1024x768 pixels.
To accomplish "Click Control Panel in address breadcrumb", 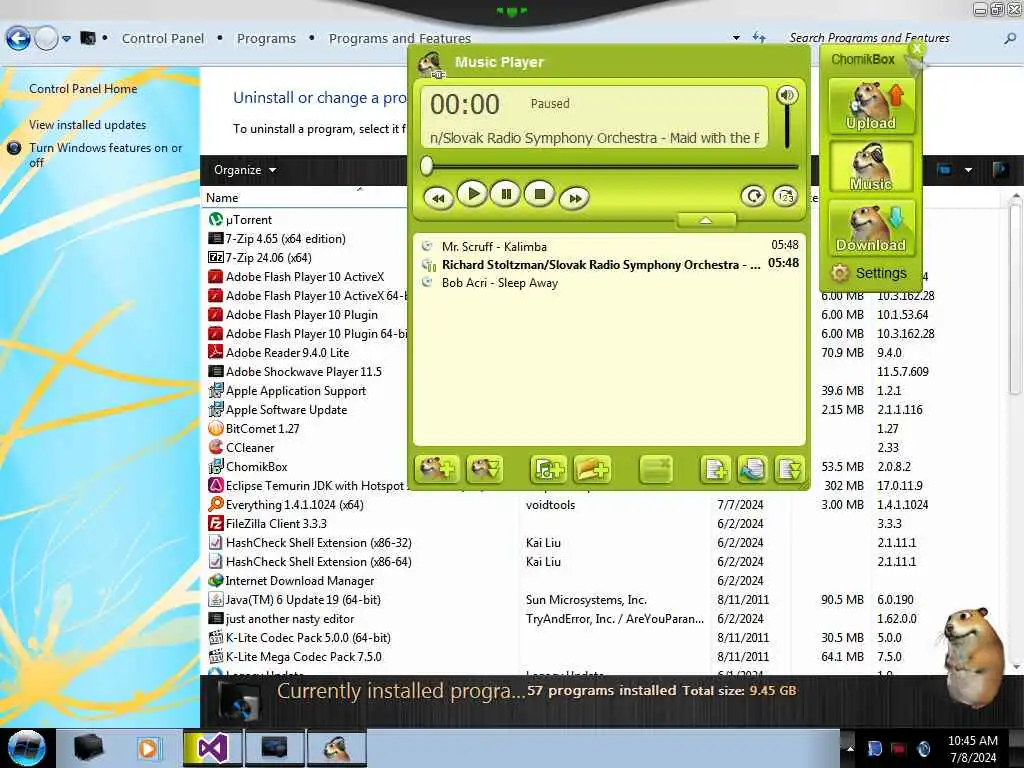I will tap(163, 39).
